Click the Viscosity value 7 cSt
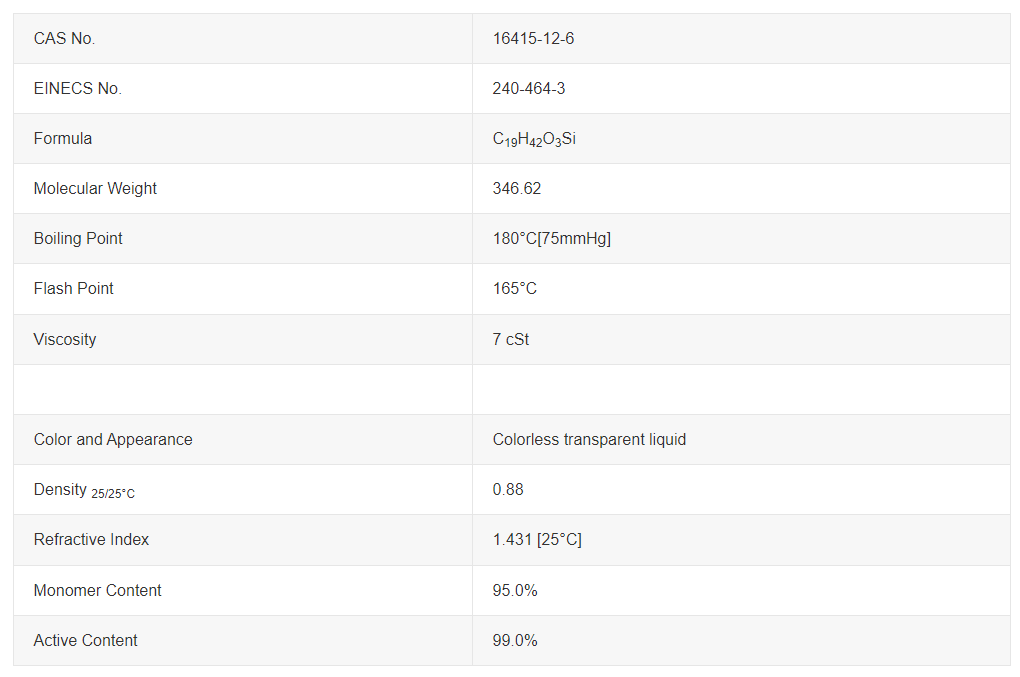Image resolution: width=1020 pixels, height=677 pixels. (x=510, y=340)
